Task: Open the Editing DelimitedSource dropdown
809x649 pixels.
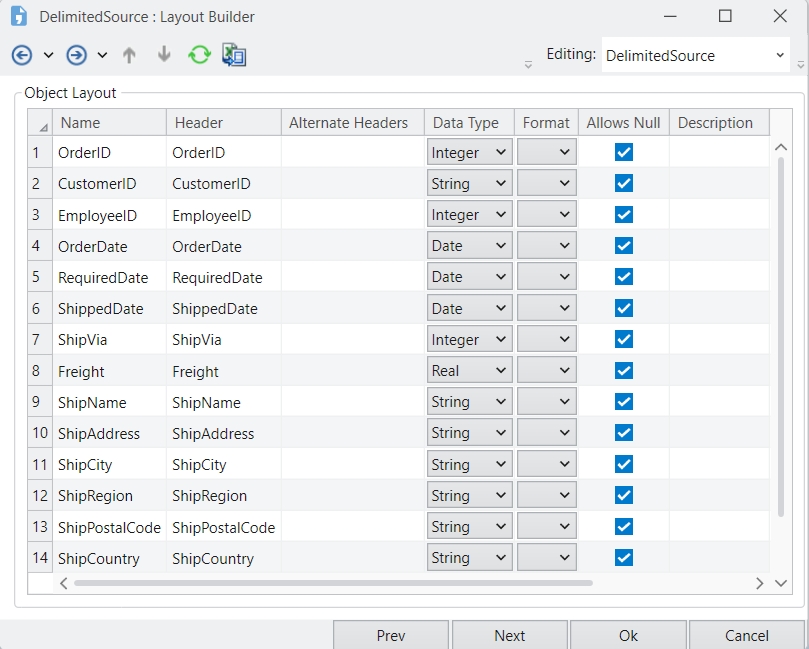Action: click(780, 56)
